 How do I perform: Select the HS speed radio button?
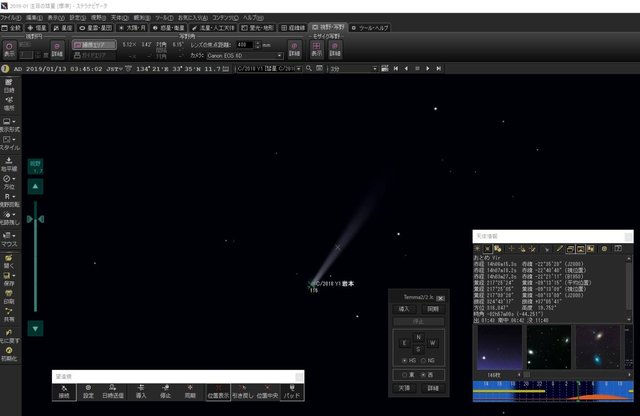[404, 360]
